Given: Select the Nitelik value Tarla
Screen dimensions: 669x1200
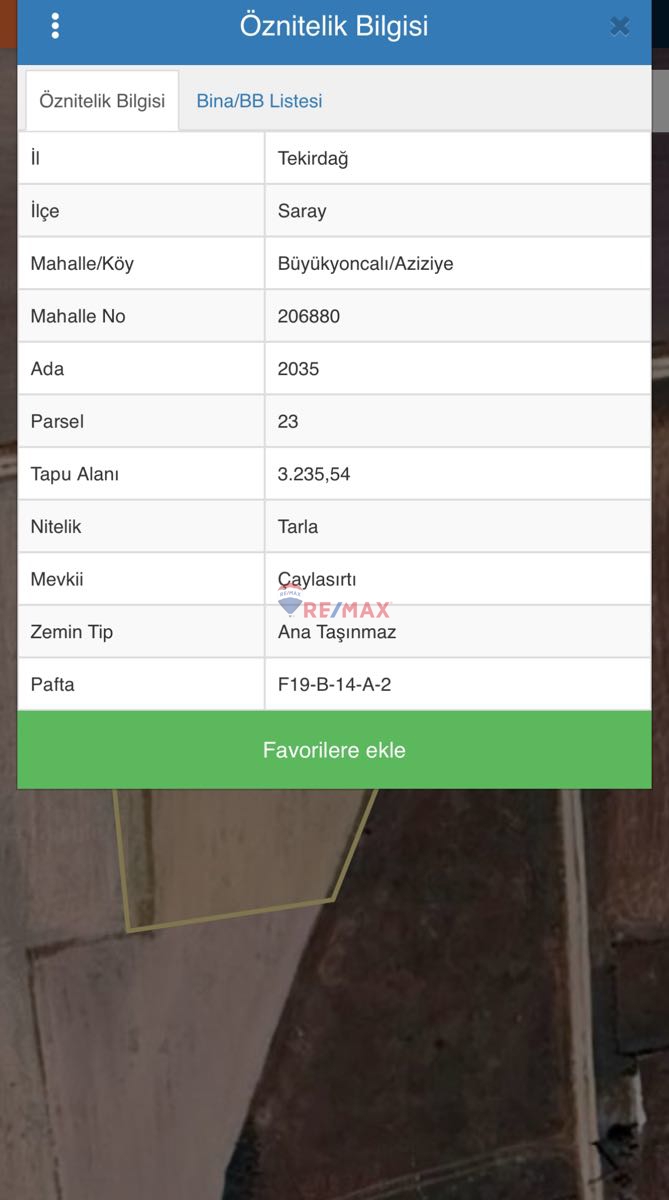Looking at the screenshot, I should tap(298, 527).
